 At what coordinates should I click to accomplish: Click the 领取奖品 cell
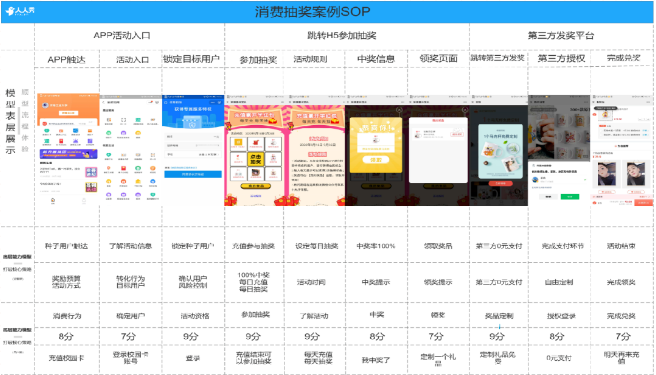(438, 246)
